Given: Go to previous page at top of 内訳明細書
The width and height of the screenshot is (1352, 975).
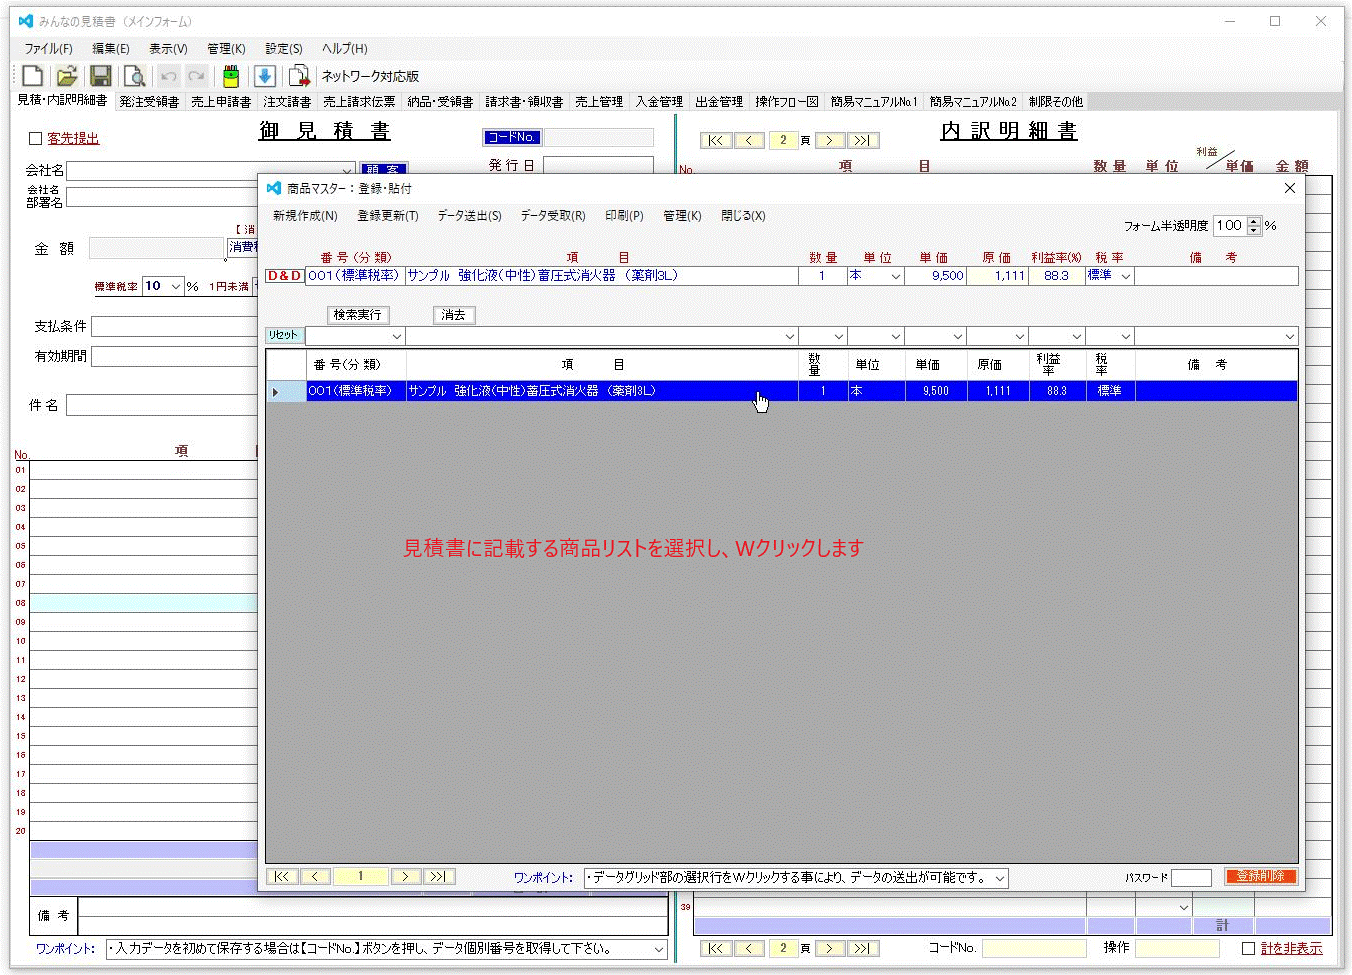Looking at the screenshot, I should click(749, 140).
